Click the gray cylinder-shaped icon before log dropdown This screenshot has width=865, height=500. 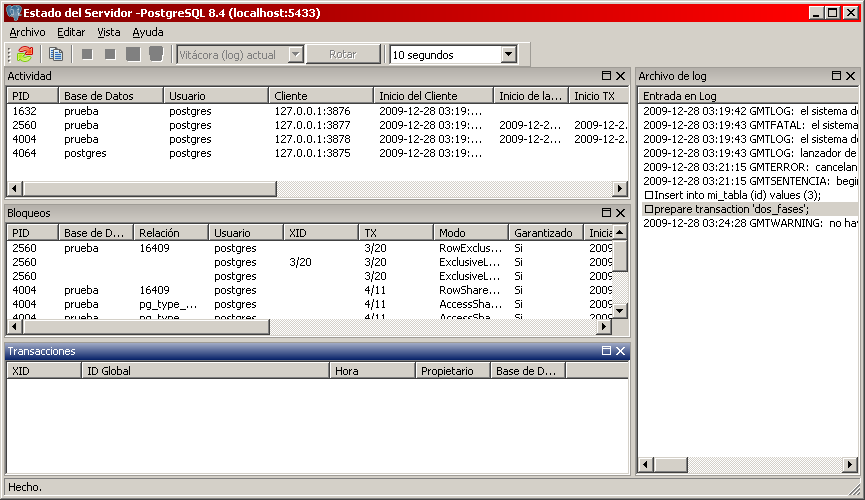pos(156,54)
